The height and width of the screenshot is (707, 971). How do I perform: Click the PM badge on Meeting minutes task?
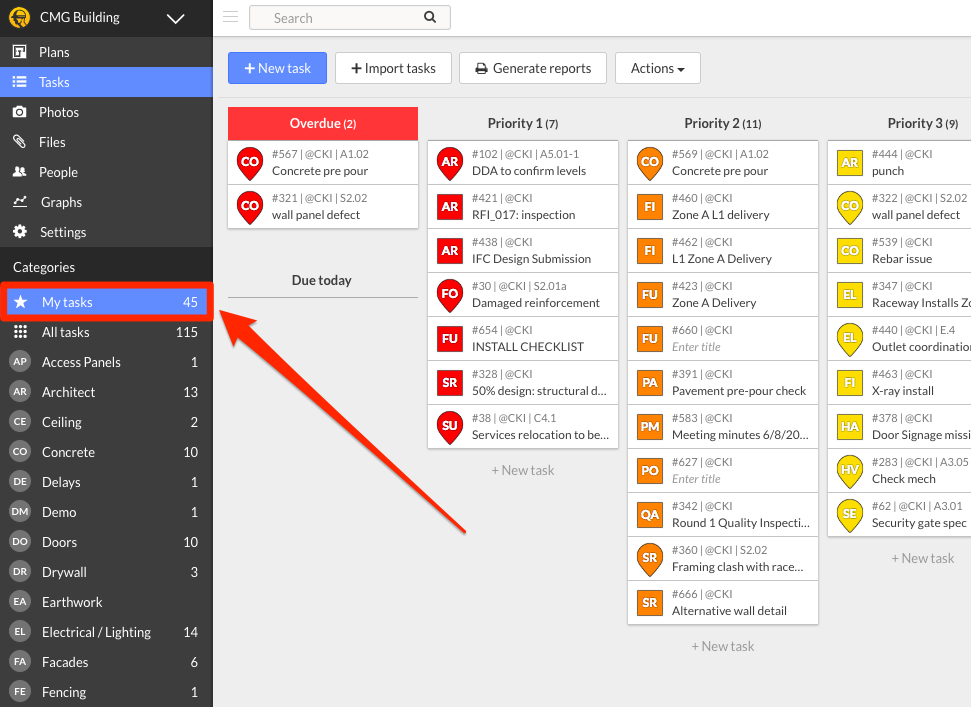click(x=650, y=427)
